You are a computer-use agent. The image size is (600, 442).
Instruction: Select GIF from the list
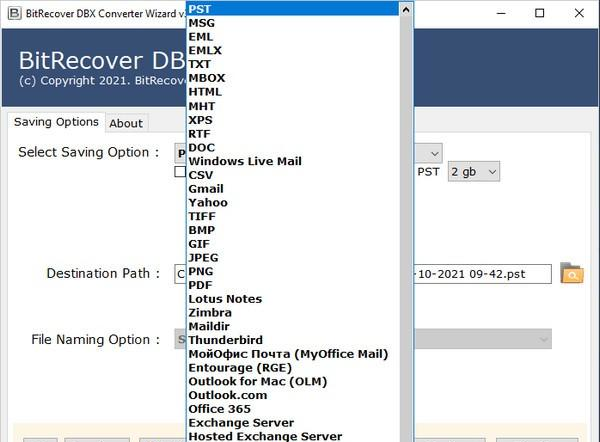pos(293,244)
